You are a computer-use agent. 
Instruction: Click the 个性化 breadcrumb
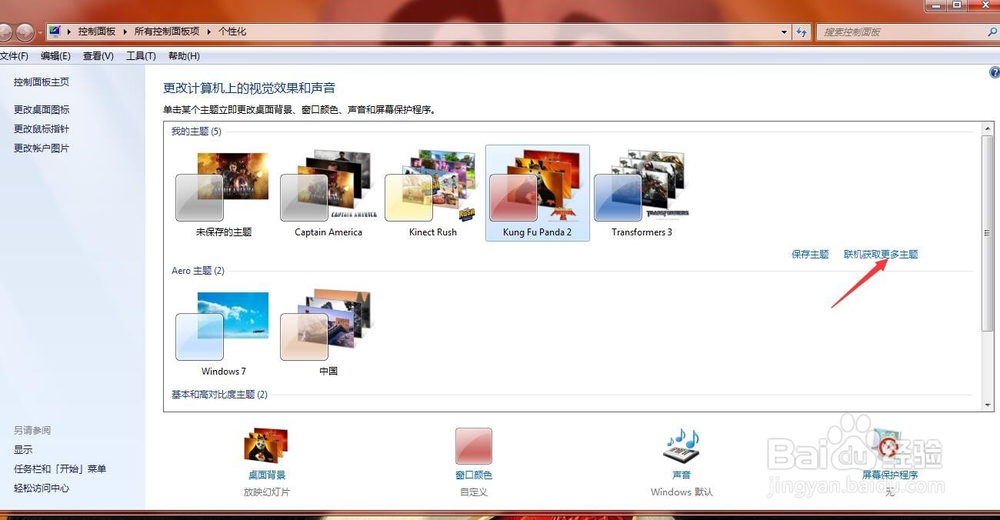point(232,31)
